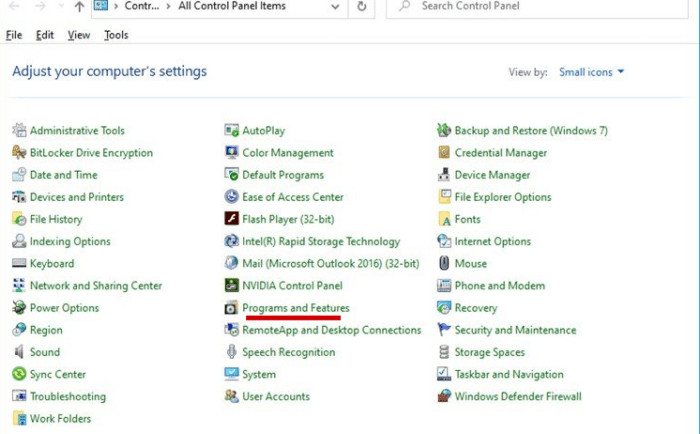Click the Power Options icon
This screenshot has height=434, width=700.
(x=19, y=308)
